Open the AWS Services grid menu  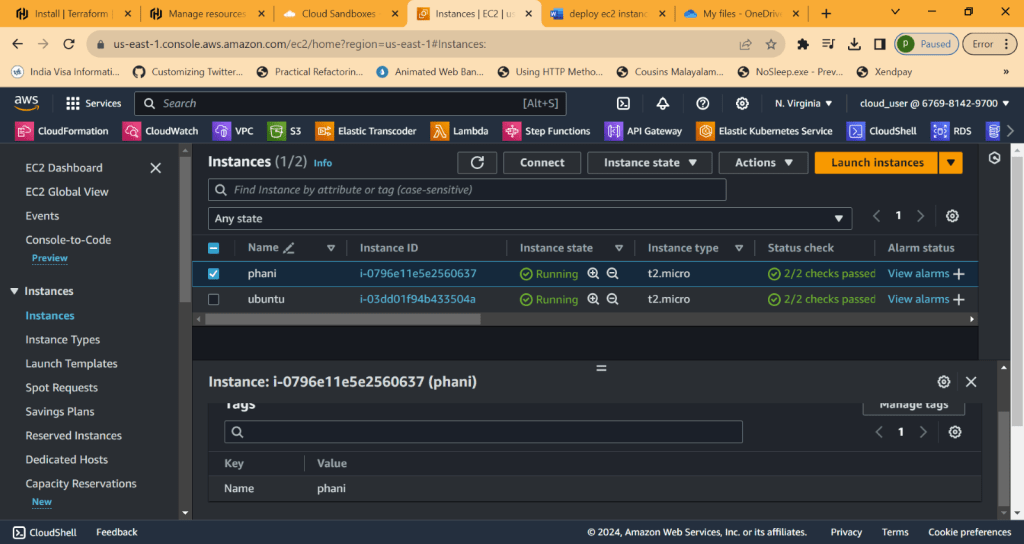point(93,103)
